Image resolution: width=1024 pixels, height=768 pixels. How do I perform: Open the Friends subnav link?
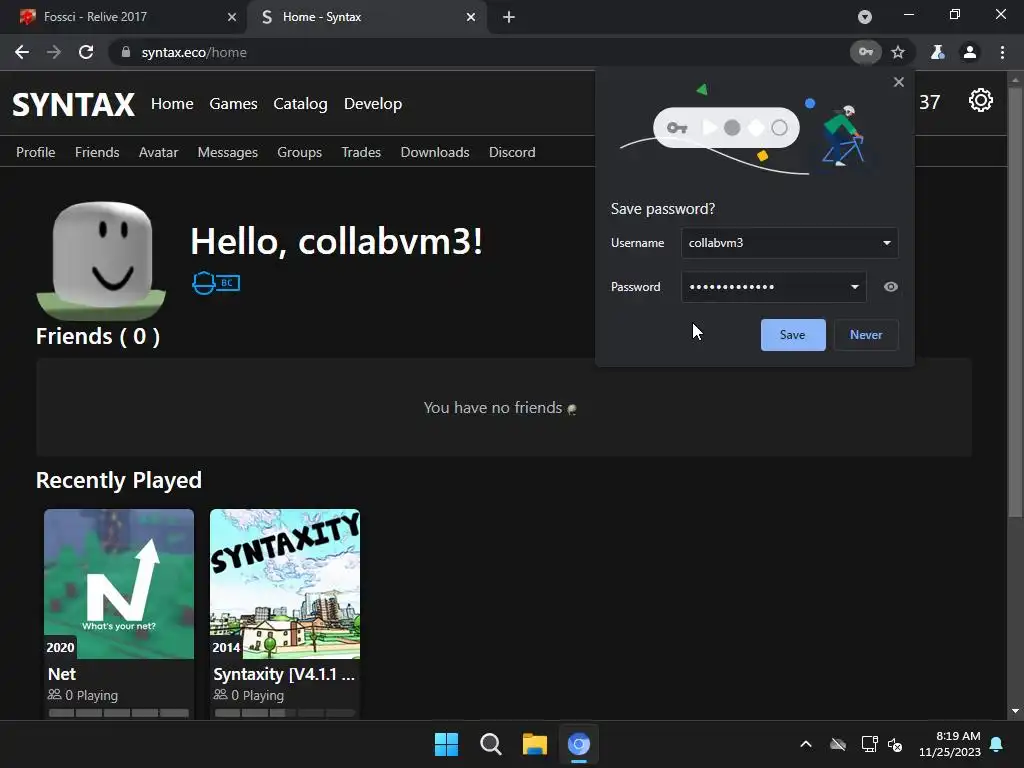coord(97,152)
